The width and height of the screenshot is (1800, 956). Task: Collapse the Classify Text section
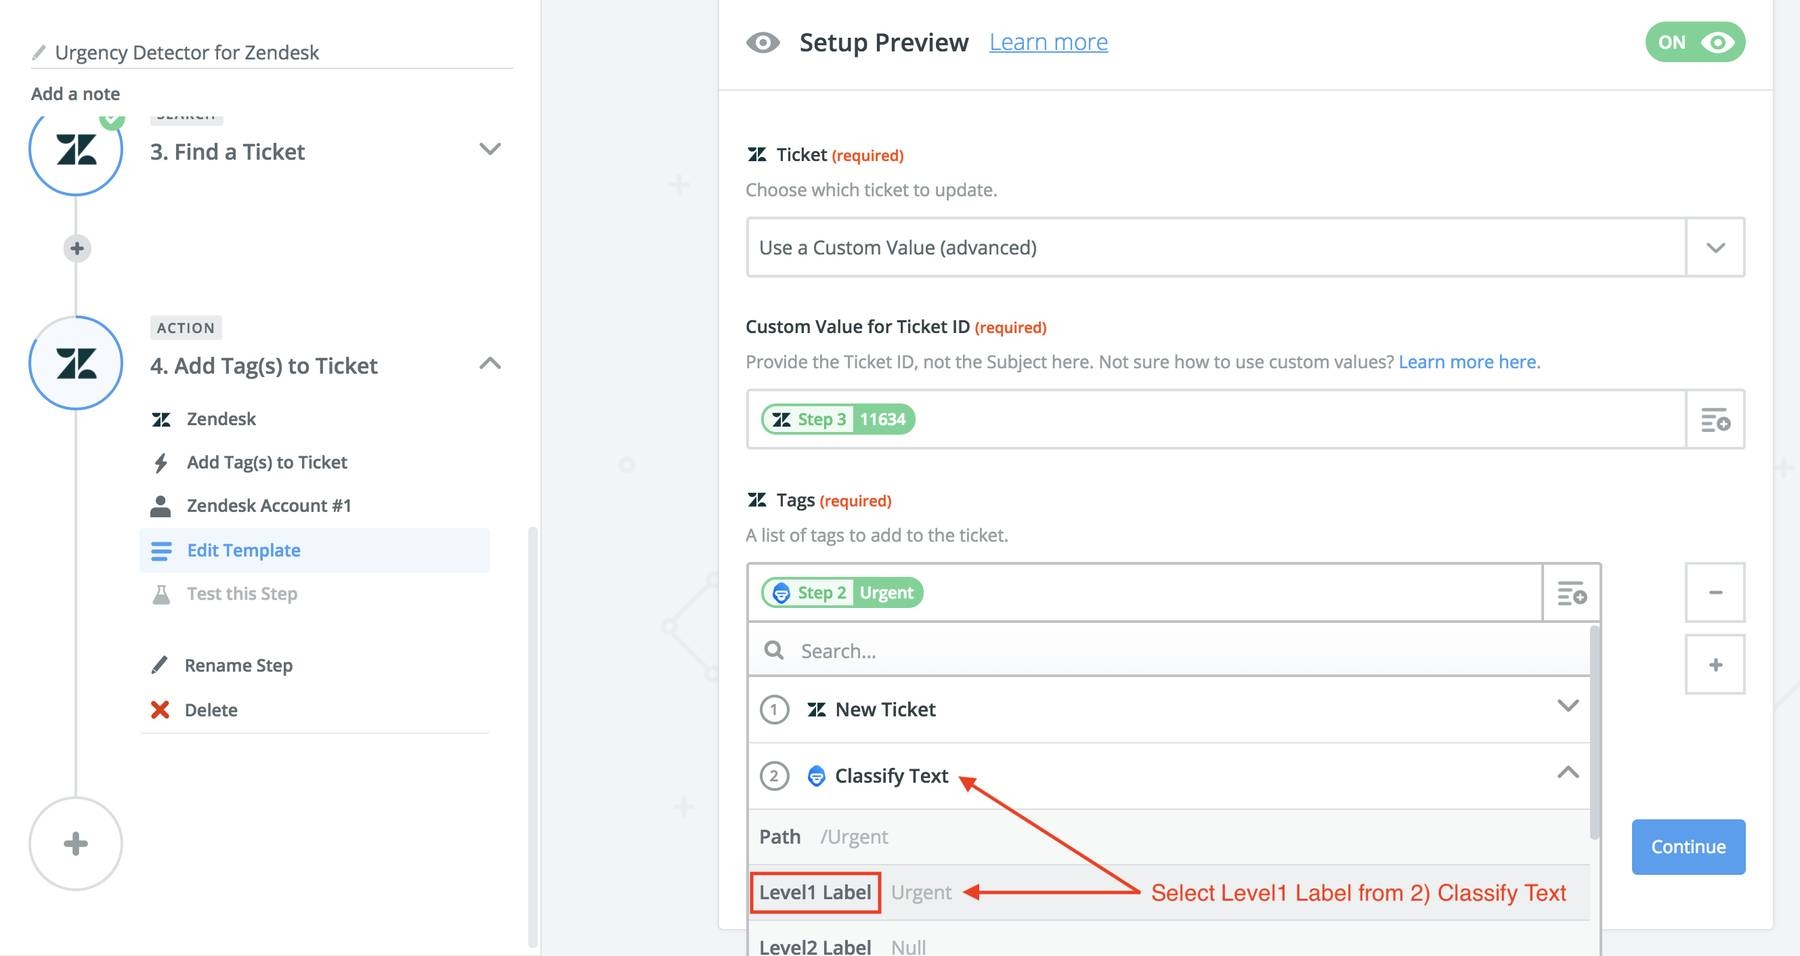pyautogui.click(x=1567, y=773)
